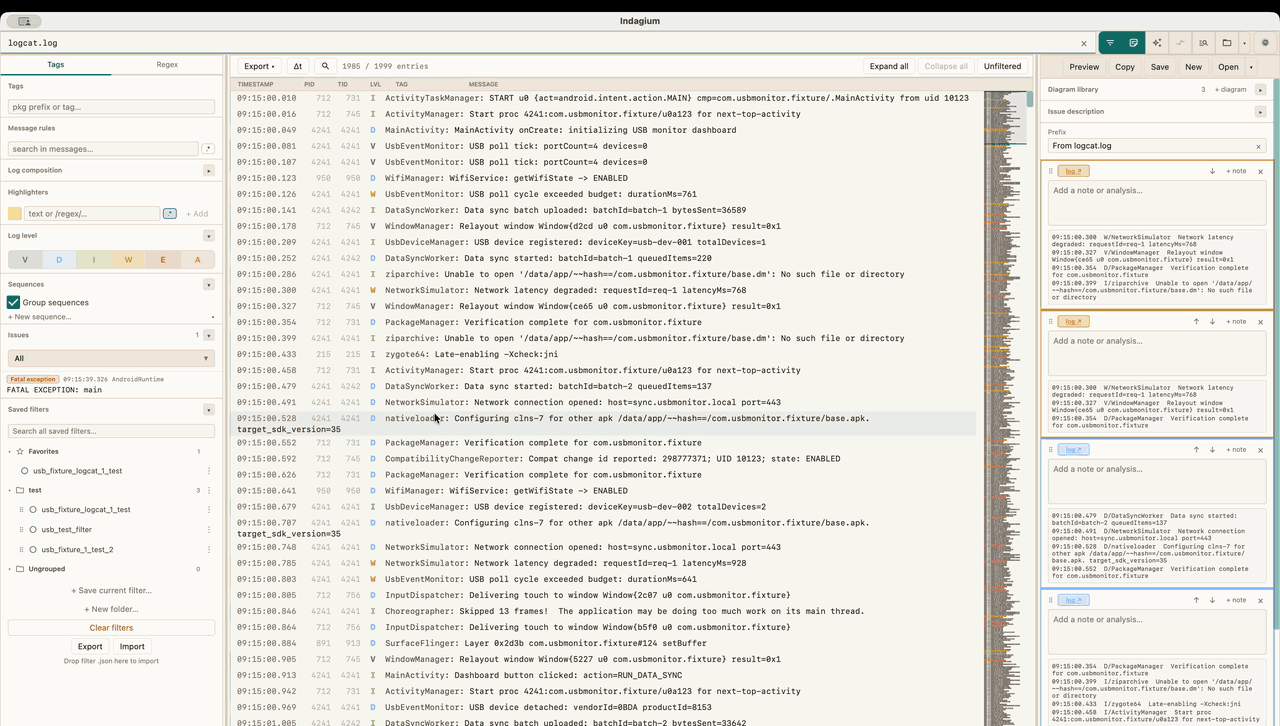Collapse the Saved filters section
1280x726 pixels.
click(209, 410)
